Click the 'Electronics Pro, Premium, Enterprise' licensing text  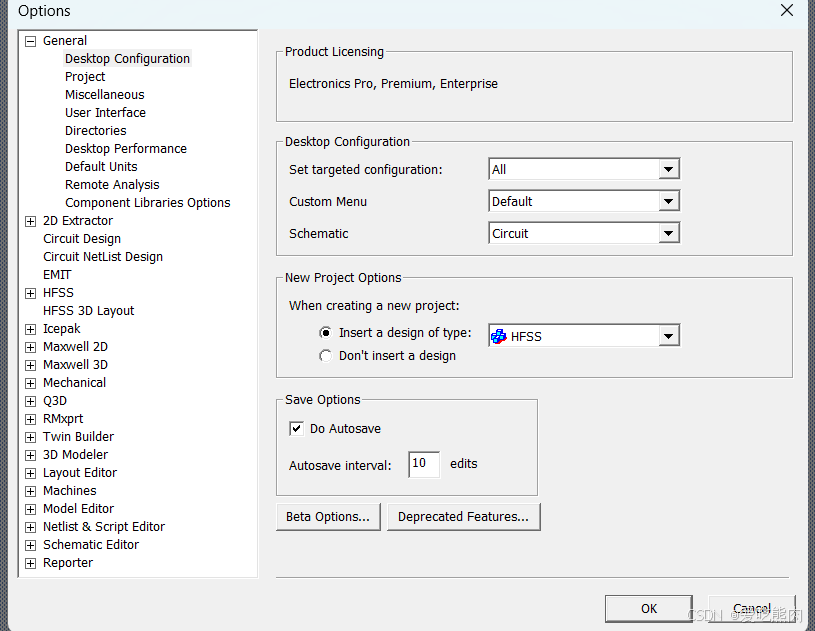(393, 84)
